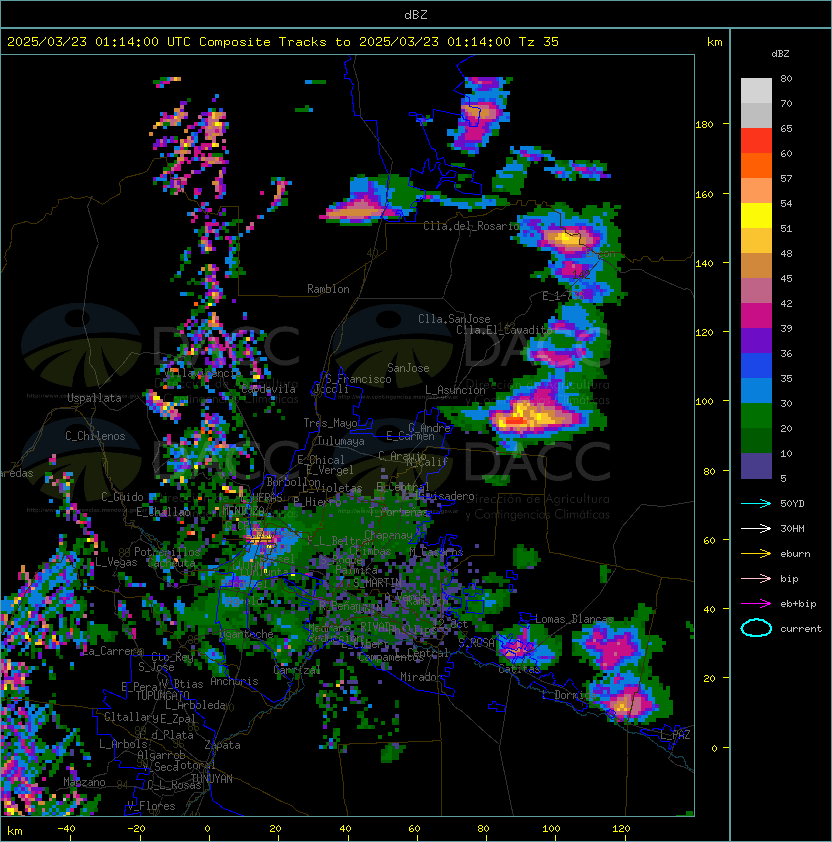Click the TUPUNGATO map label
The width and height of the screenshot is (832, 842).
click(162, 695)
